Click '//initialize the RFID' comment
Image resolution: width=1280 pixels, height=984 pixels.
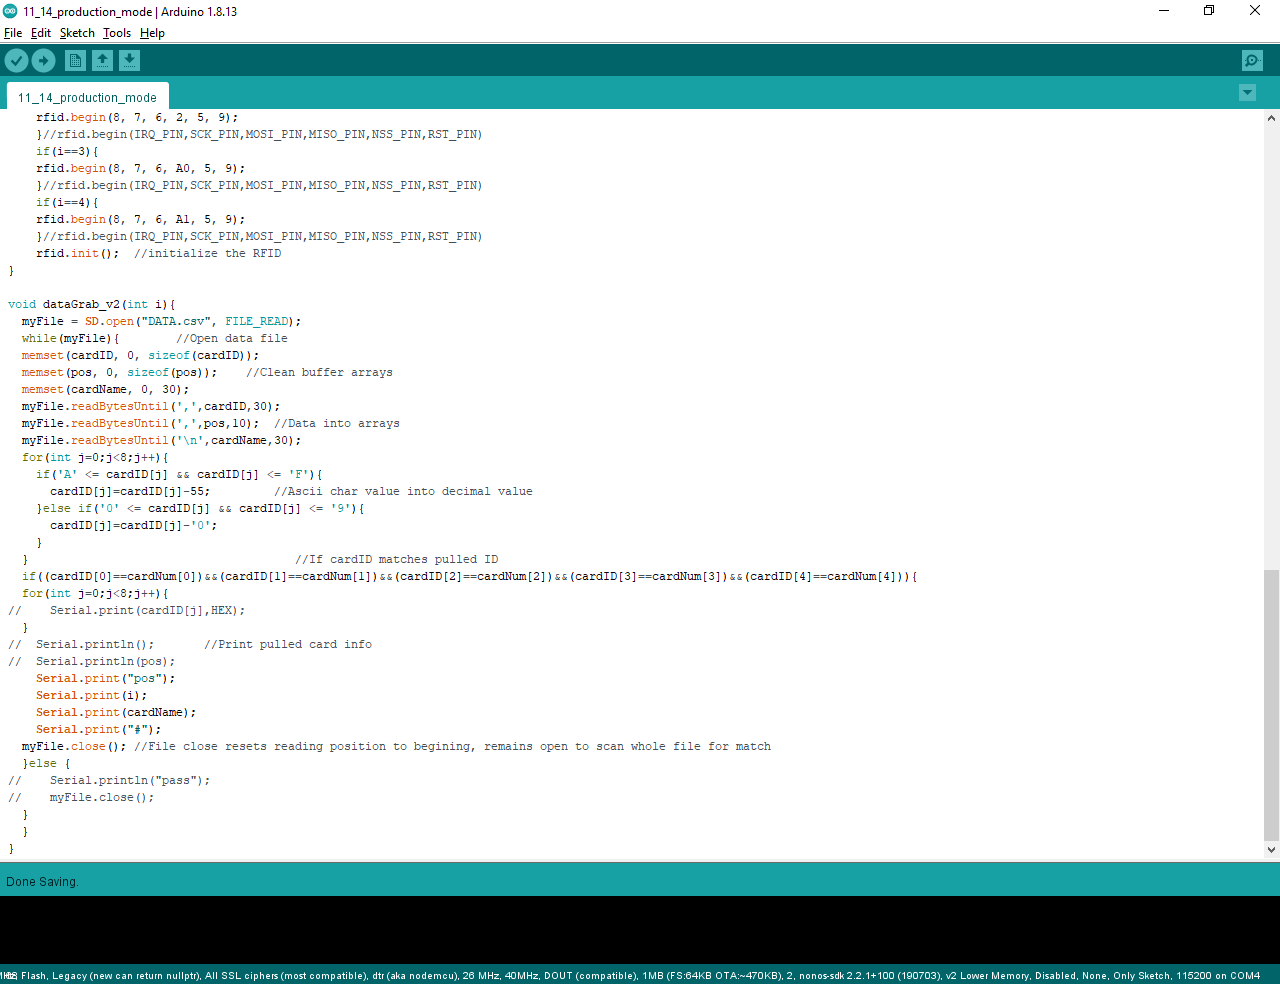click(207, 253)
